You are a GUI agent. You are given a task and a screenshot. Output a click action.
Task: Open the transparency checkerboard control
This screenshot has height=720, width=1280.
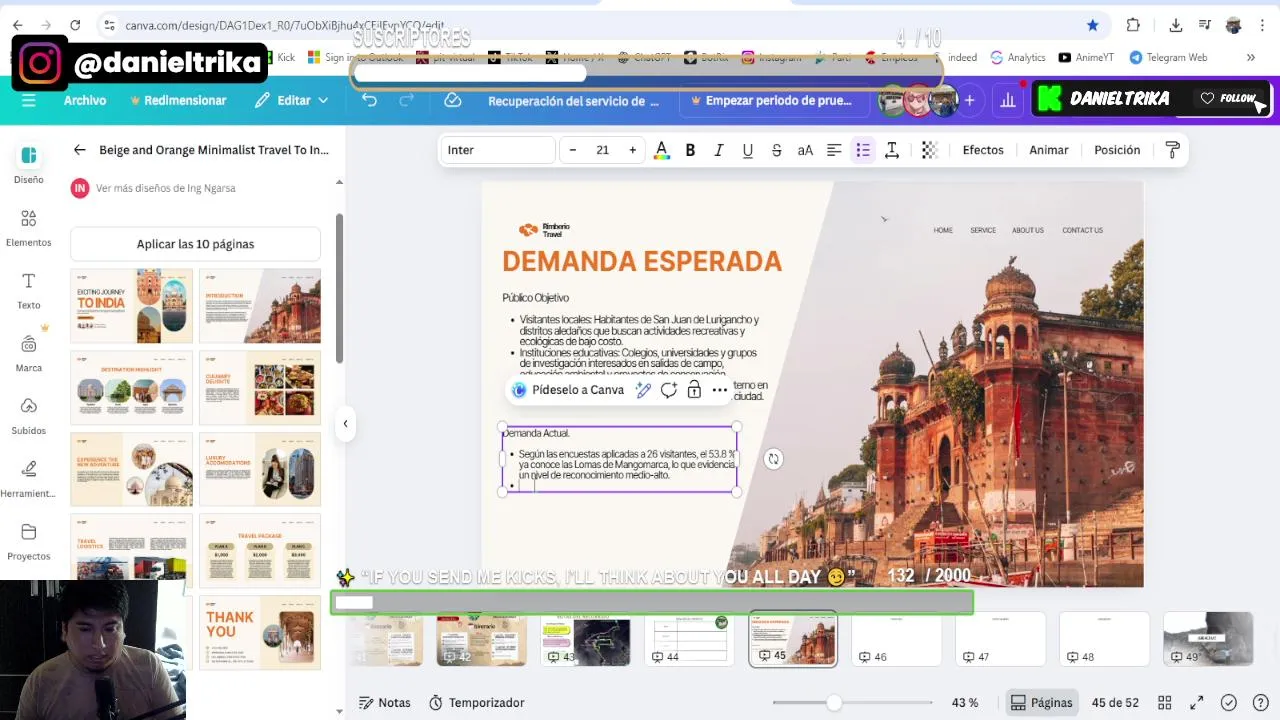pyautogui.click(x=929, y=150)
